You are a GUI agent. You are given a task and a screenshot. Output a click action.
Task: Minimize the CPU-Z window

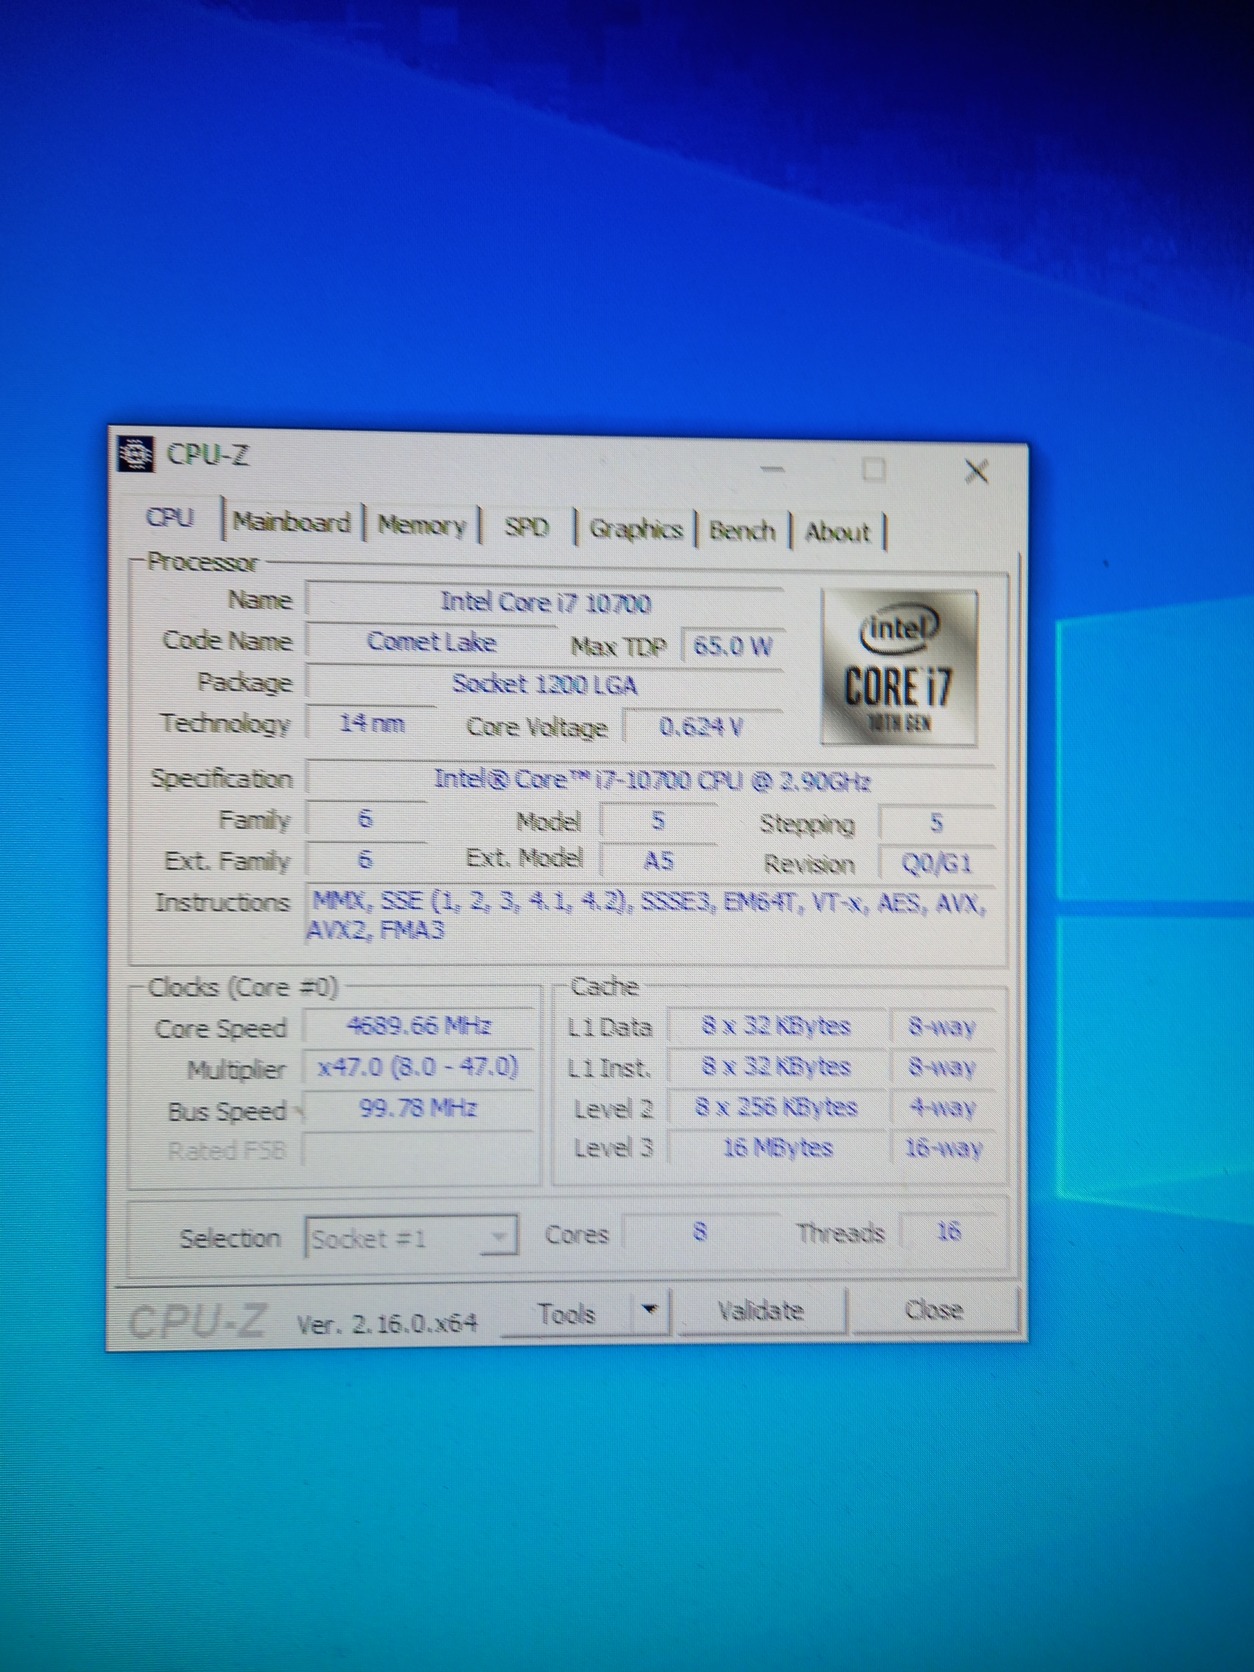[x=772, y=468]
